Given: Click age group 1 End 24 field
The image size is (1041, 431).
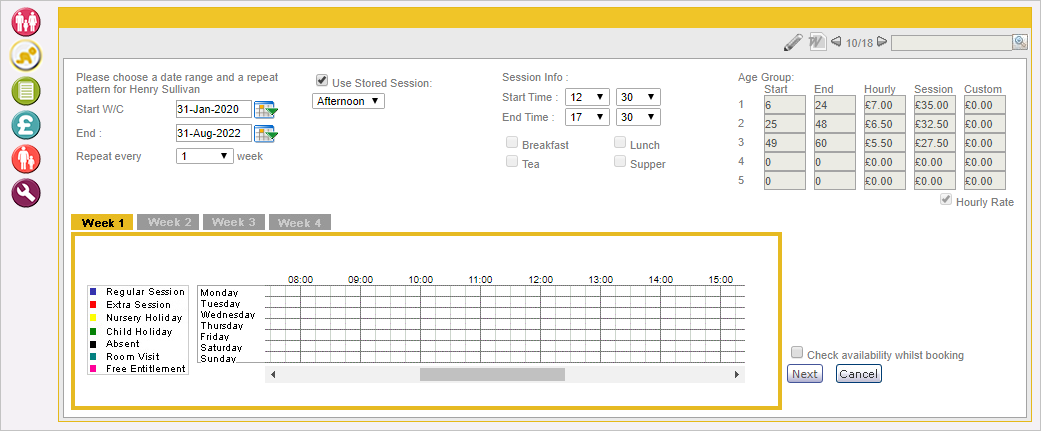Looking at the screenshot, I should click(835, 104).
